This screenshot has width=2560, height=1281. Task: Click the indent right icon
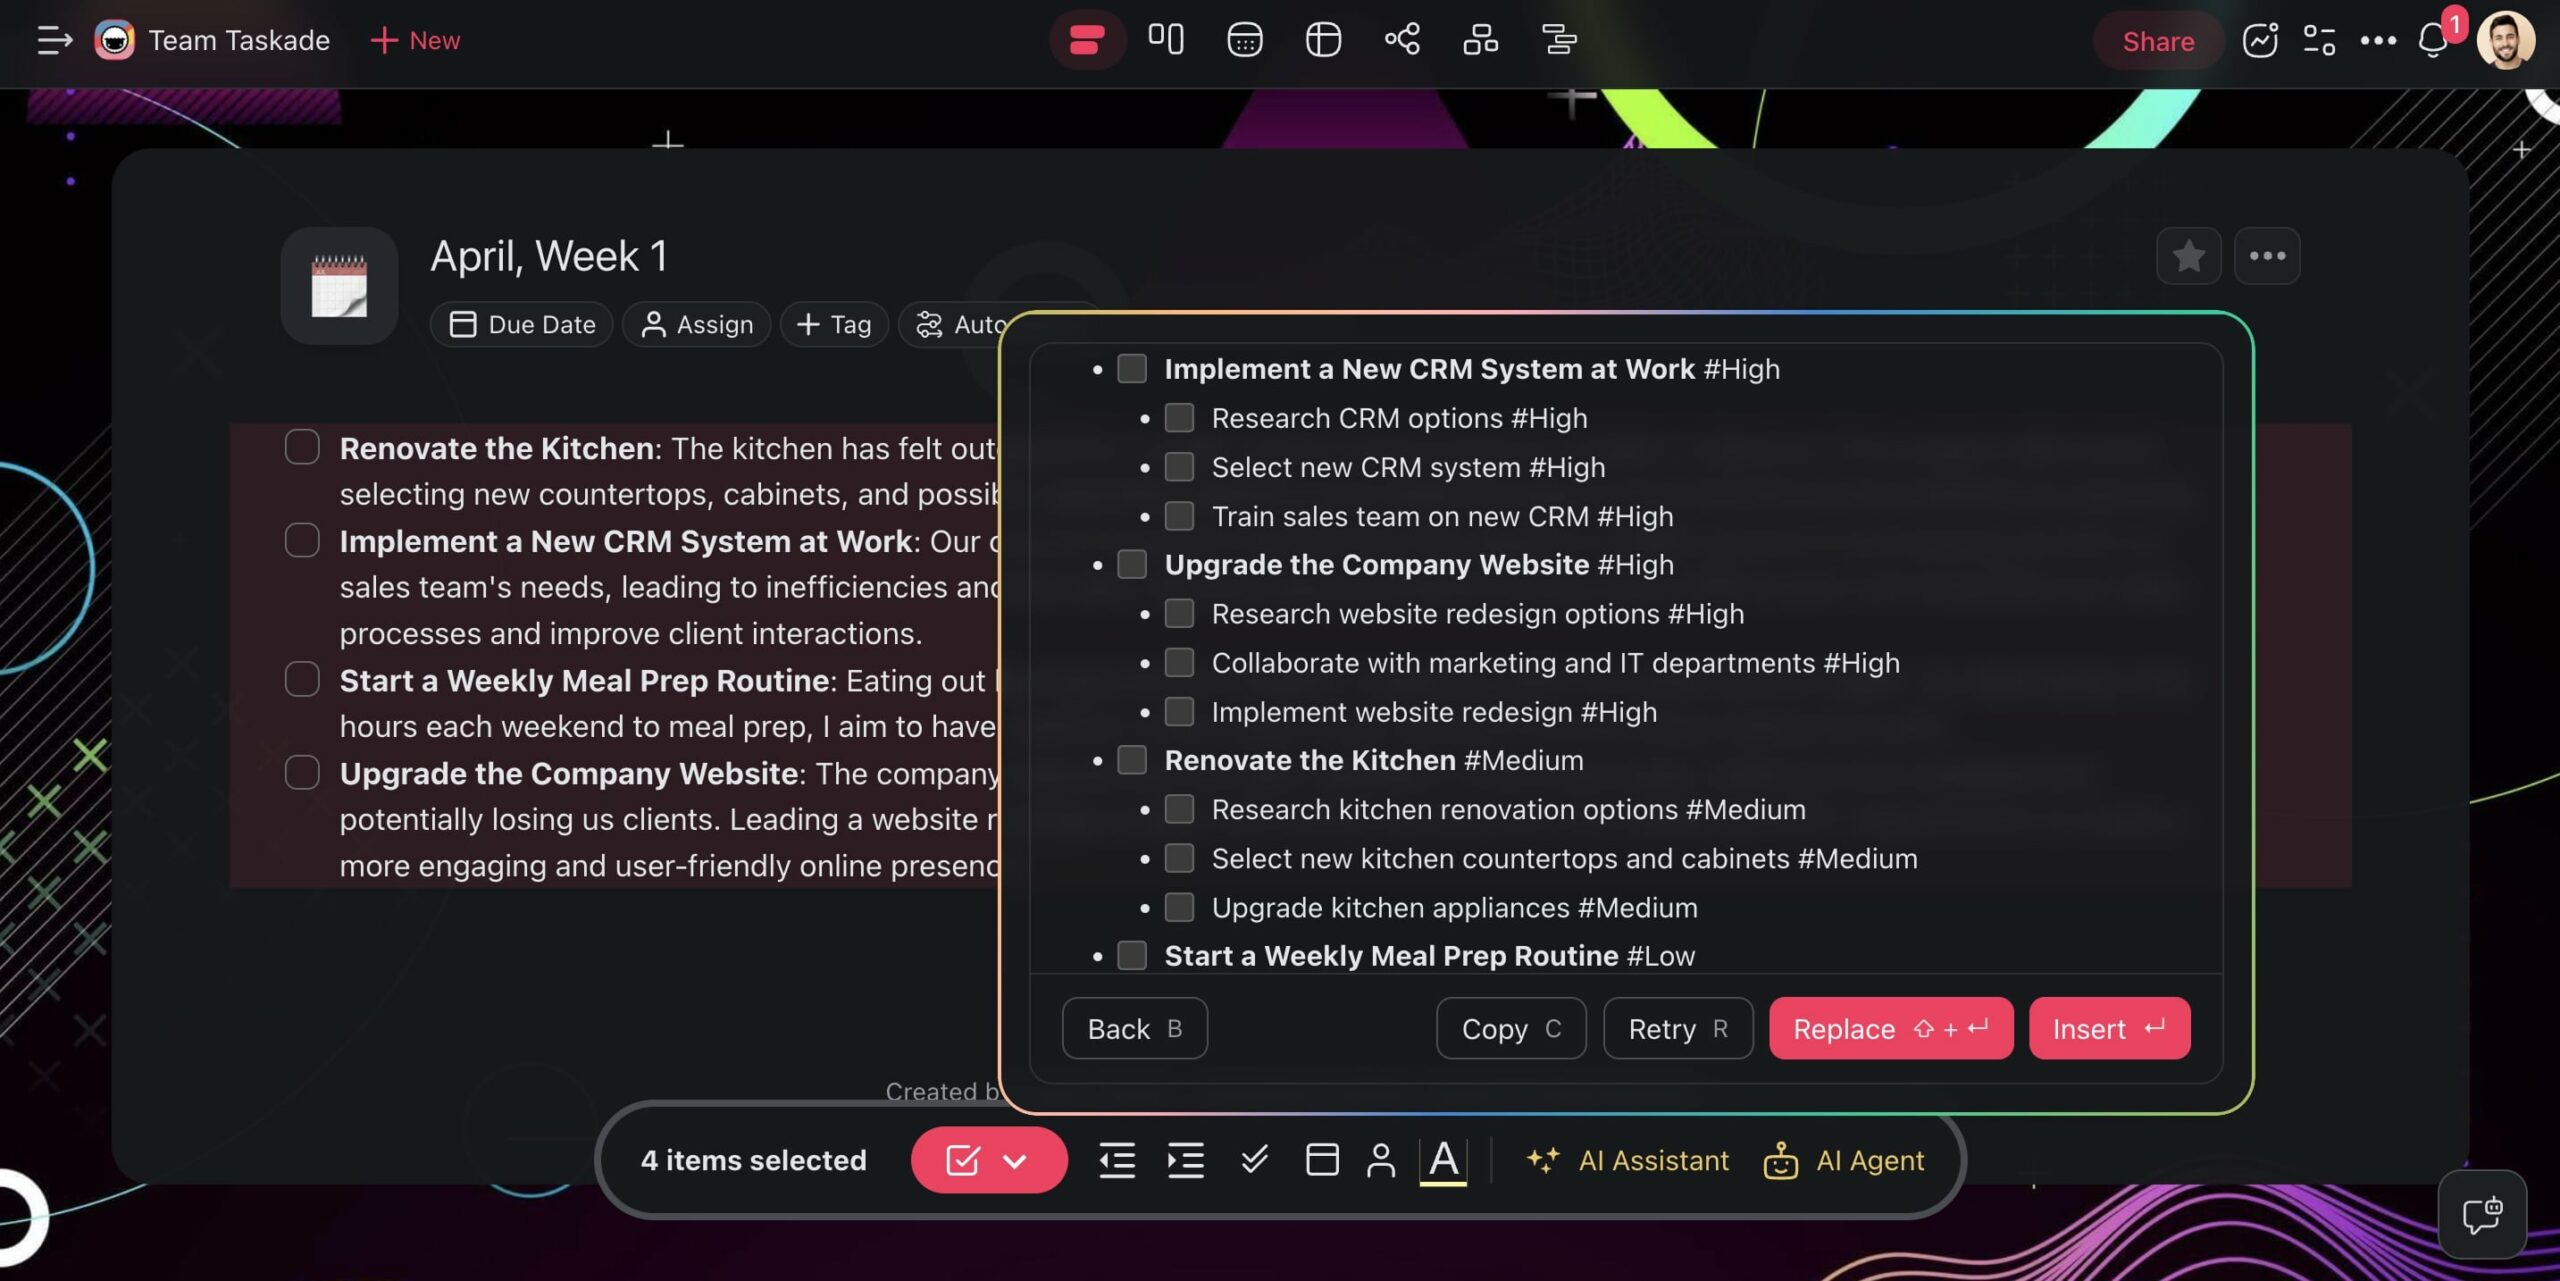tap(1186, 1160)
